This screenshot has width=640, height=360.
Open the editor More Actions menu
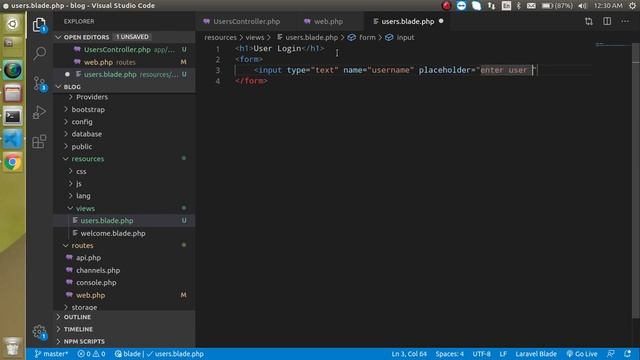pyautogui.click(x=625, y=21)
